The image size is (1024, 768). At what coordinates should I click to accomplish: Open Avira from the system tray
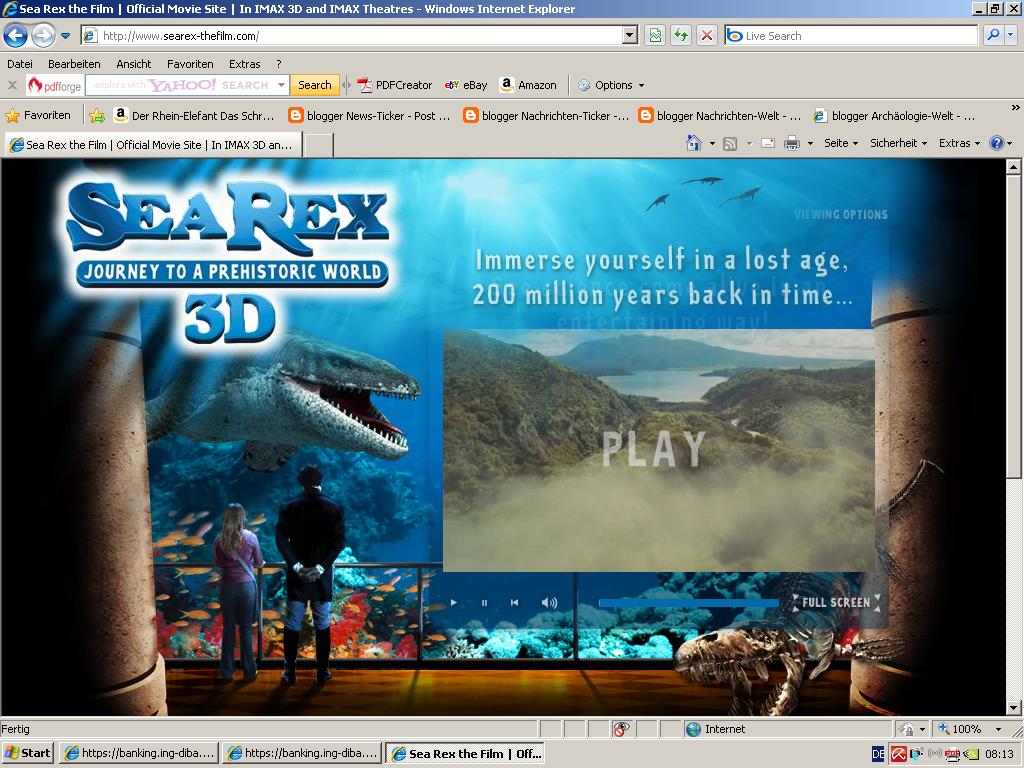click(x=899, y=752)
